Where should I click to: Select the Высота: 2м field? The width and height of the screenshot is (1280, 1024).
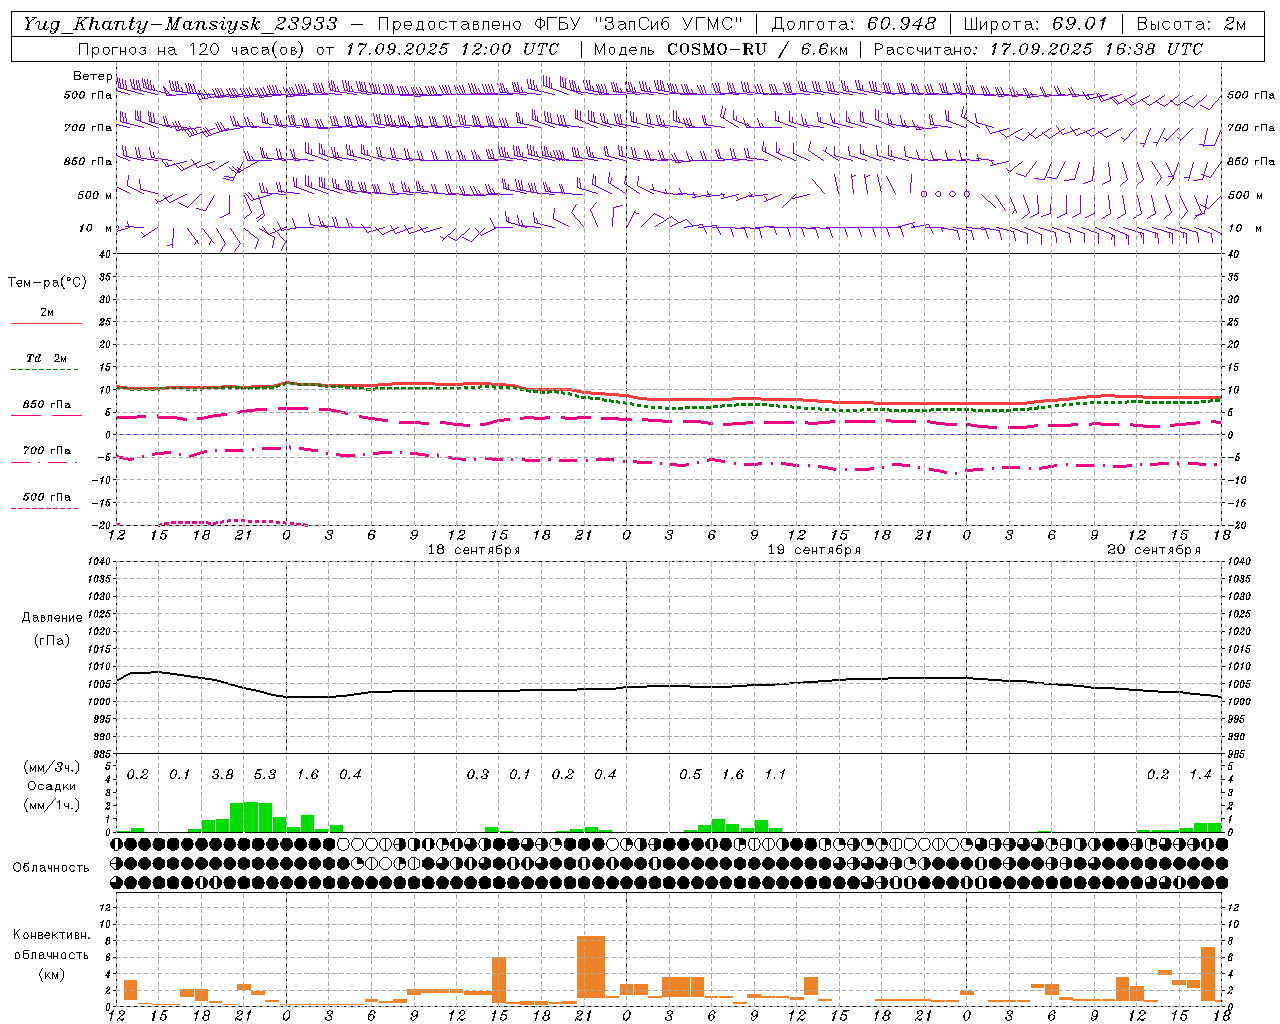coord(1191,24)
